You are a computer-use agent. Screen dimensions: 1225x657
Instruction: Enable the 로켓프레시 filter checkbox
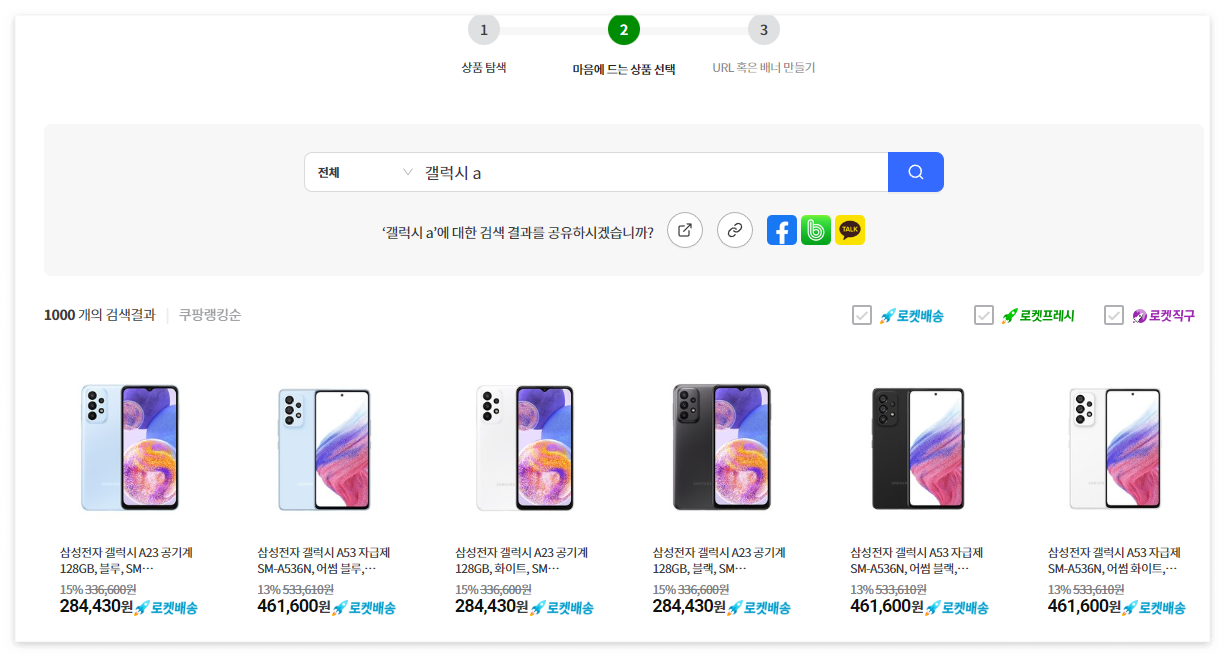(x=985, y=314)
